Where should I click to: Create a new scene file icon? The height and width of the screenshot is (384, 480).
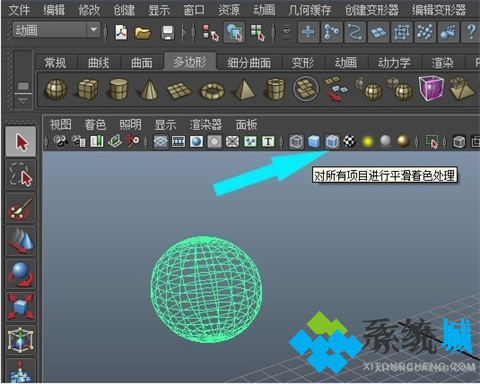pyautogui.click(x=121, y=32)
